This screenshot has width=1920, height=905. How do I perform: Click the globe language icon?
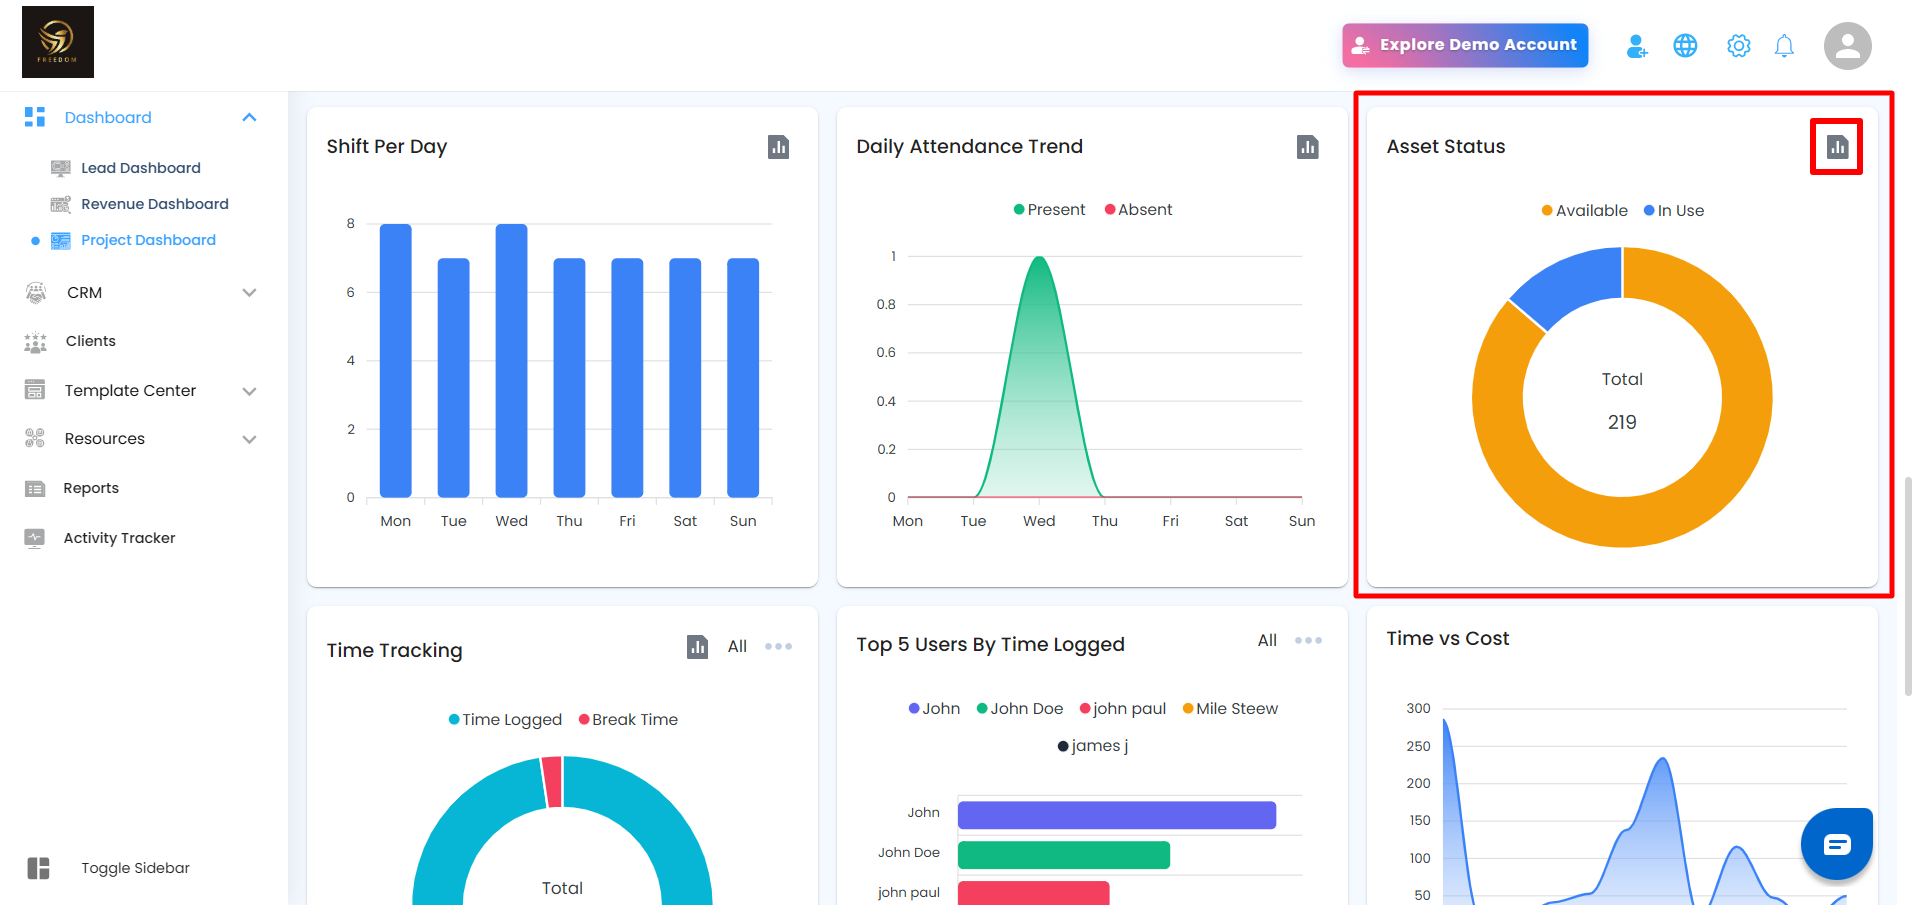1685,46
